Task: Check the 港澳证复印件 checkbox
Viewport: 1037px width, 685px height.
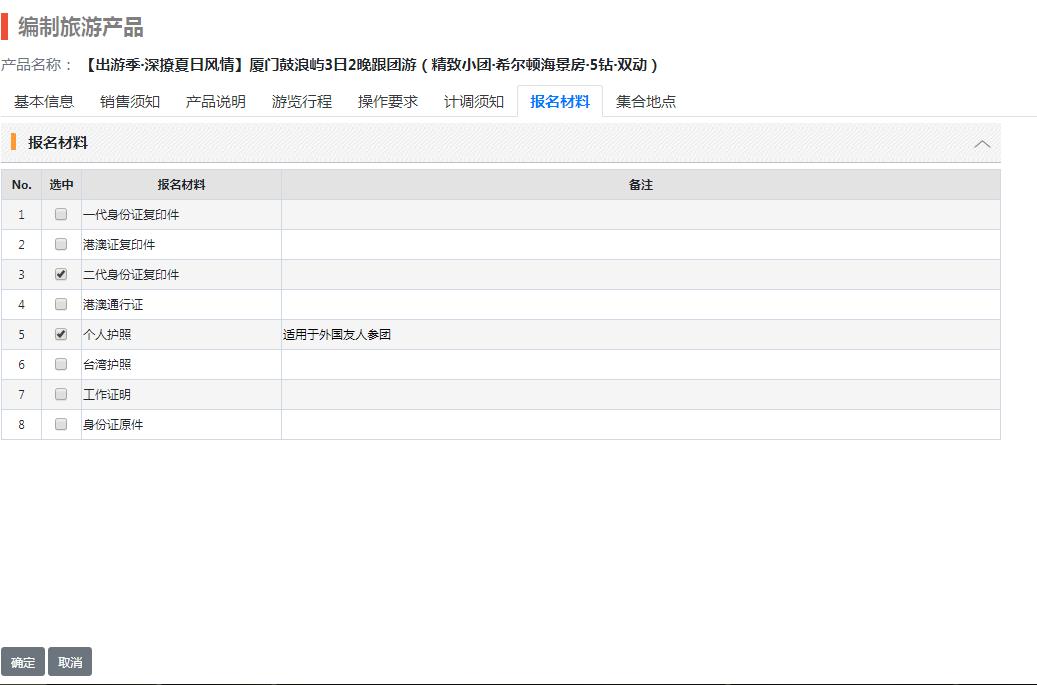Action: 61,244
